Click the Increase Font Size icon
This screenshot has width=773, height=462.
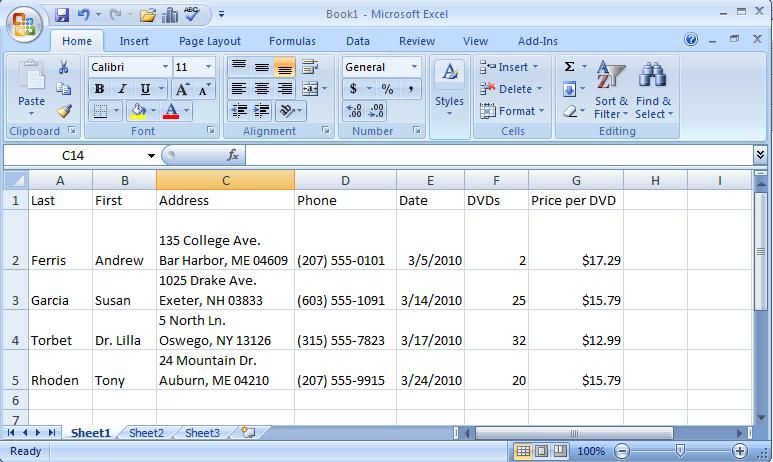tap(185, 89)
